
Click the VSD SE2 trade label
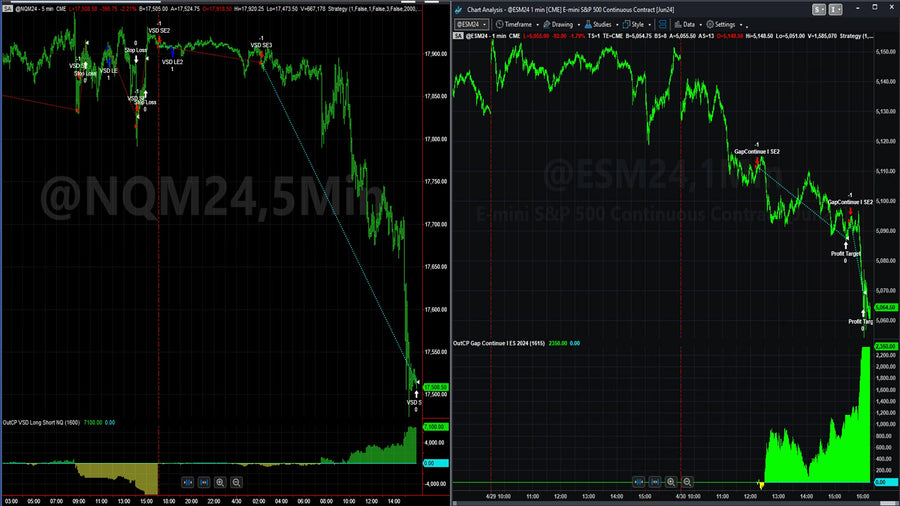159,30
